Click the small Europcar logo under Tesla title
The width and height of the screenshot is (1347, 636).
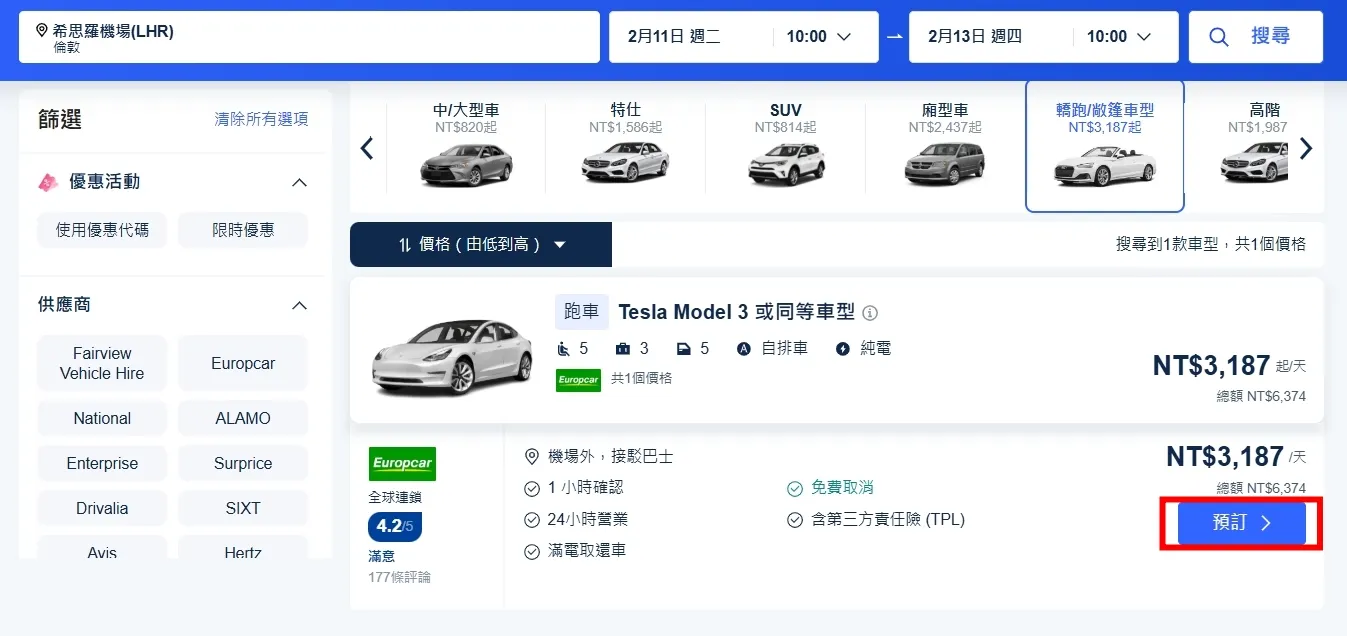pos(578,380)
